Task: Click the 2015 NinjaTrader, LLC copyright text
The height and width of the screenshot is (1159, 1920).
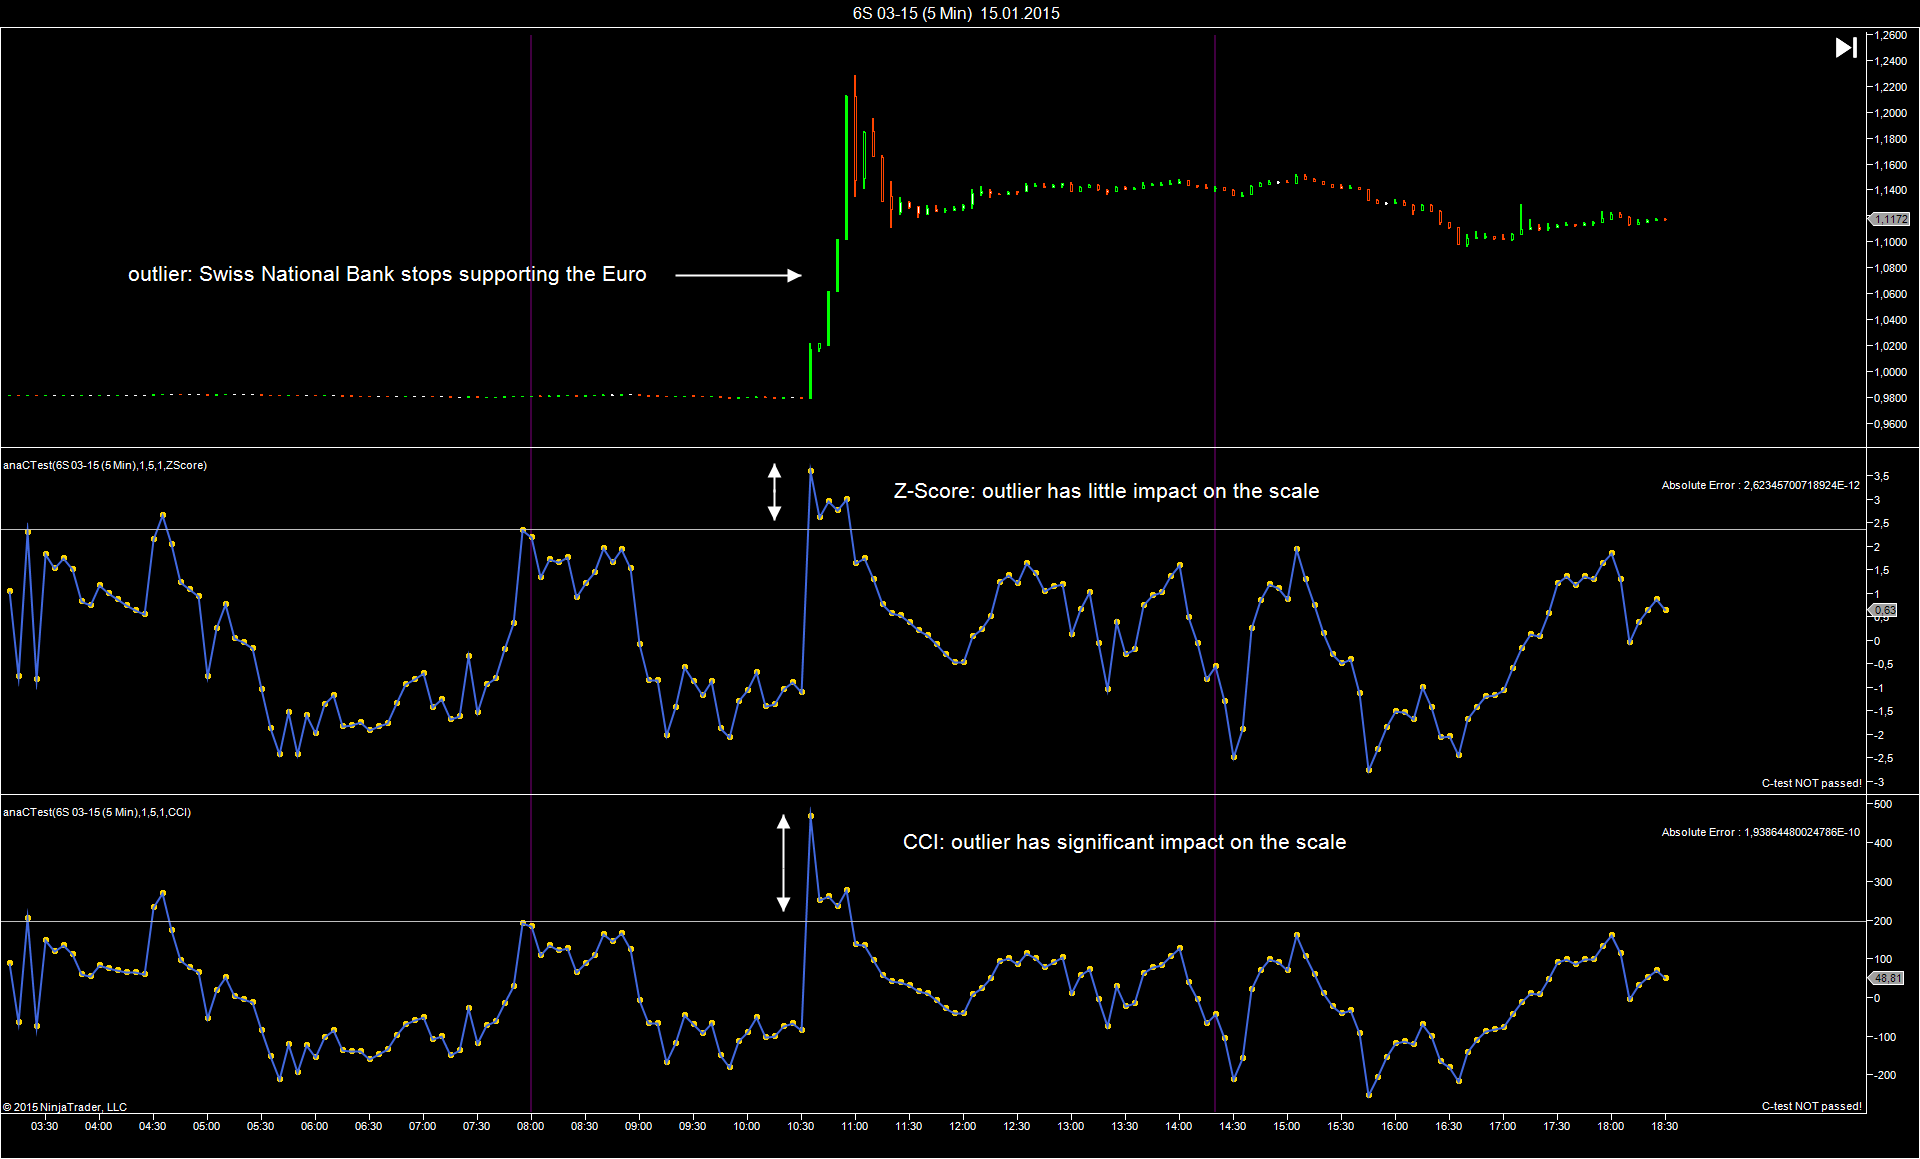Action: (65, 1107)
